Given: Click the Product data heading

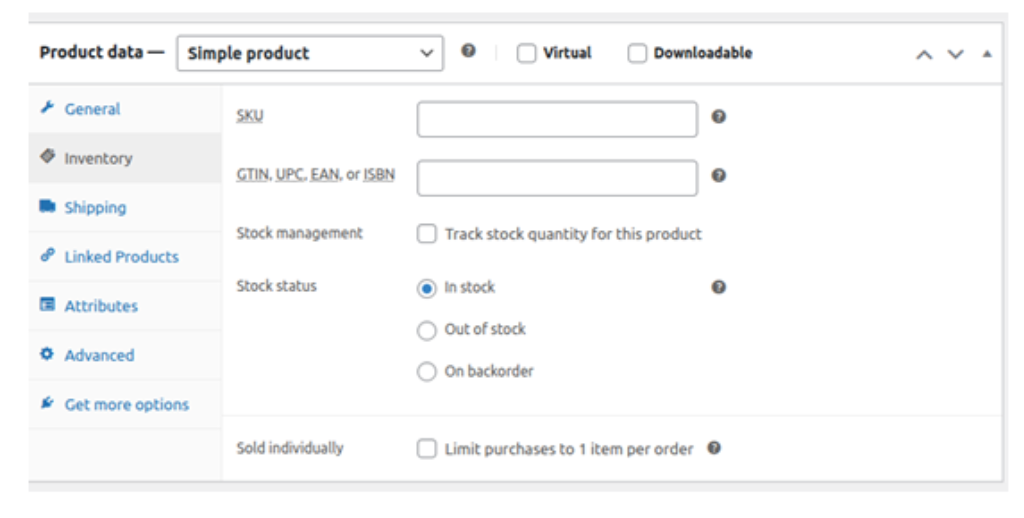Looking at the screenshot, I should point(91,52).
